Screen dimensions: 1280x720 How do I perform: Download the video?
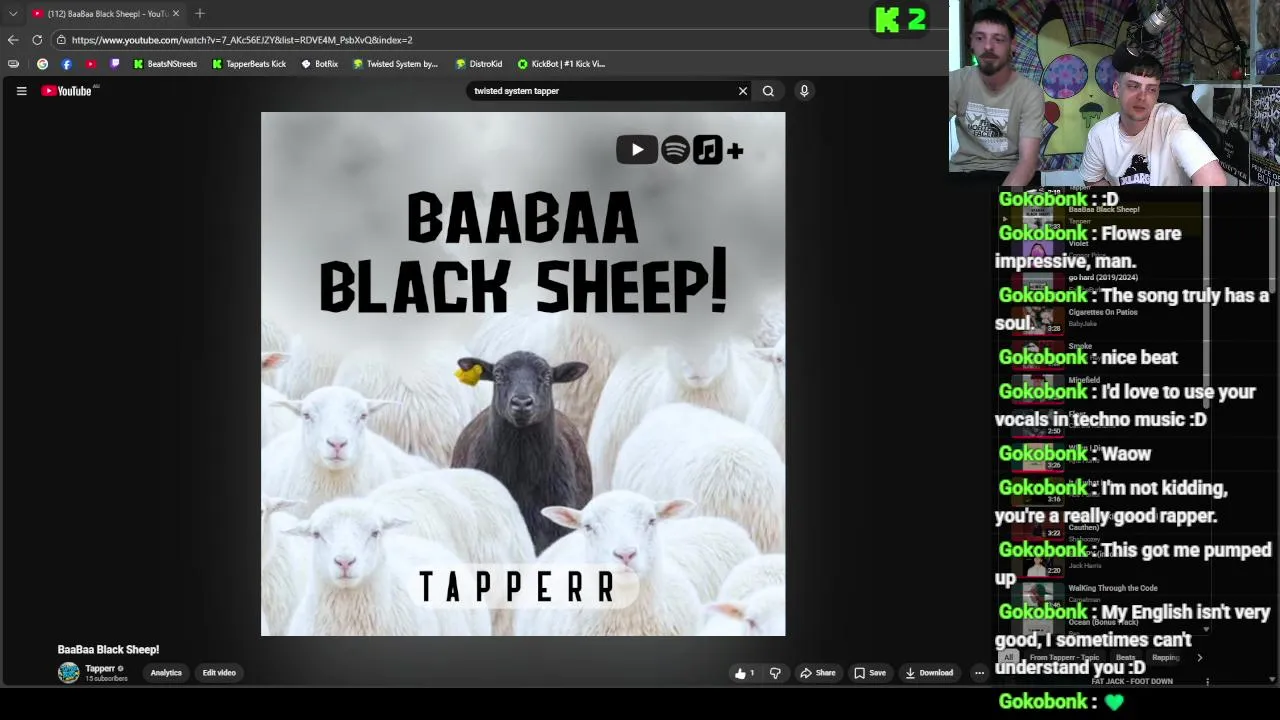pos(928,673)
